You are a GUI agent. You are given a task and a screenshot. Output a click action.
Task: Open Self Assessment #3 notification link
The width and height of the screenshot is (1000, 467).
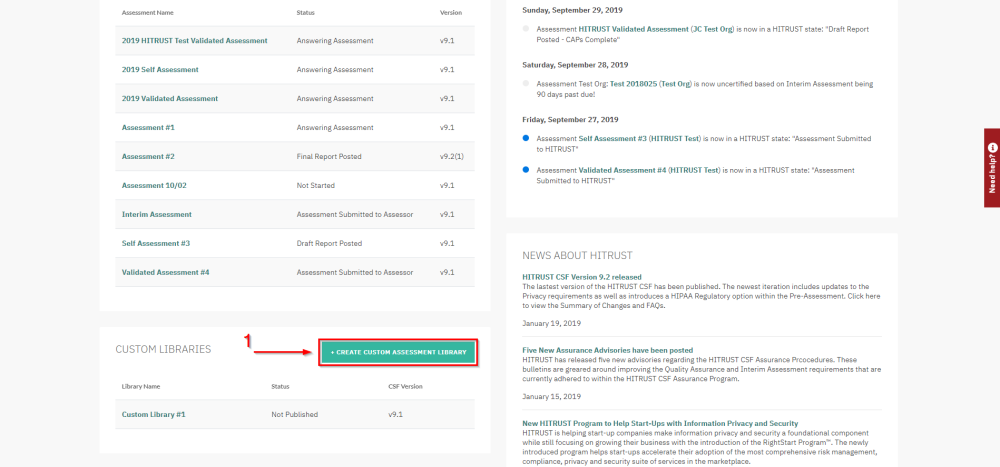[x=612, y=138]
